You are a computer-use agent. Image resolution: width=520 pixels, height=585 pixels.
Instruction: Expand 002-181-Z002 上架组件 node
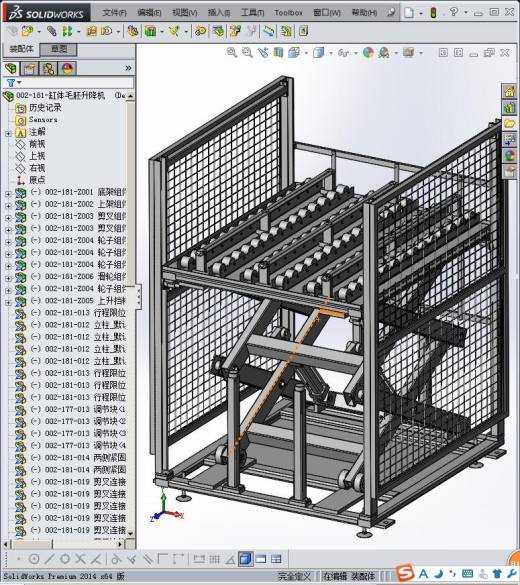(x=8, y=206)
